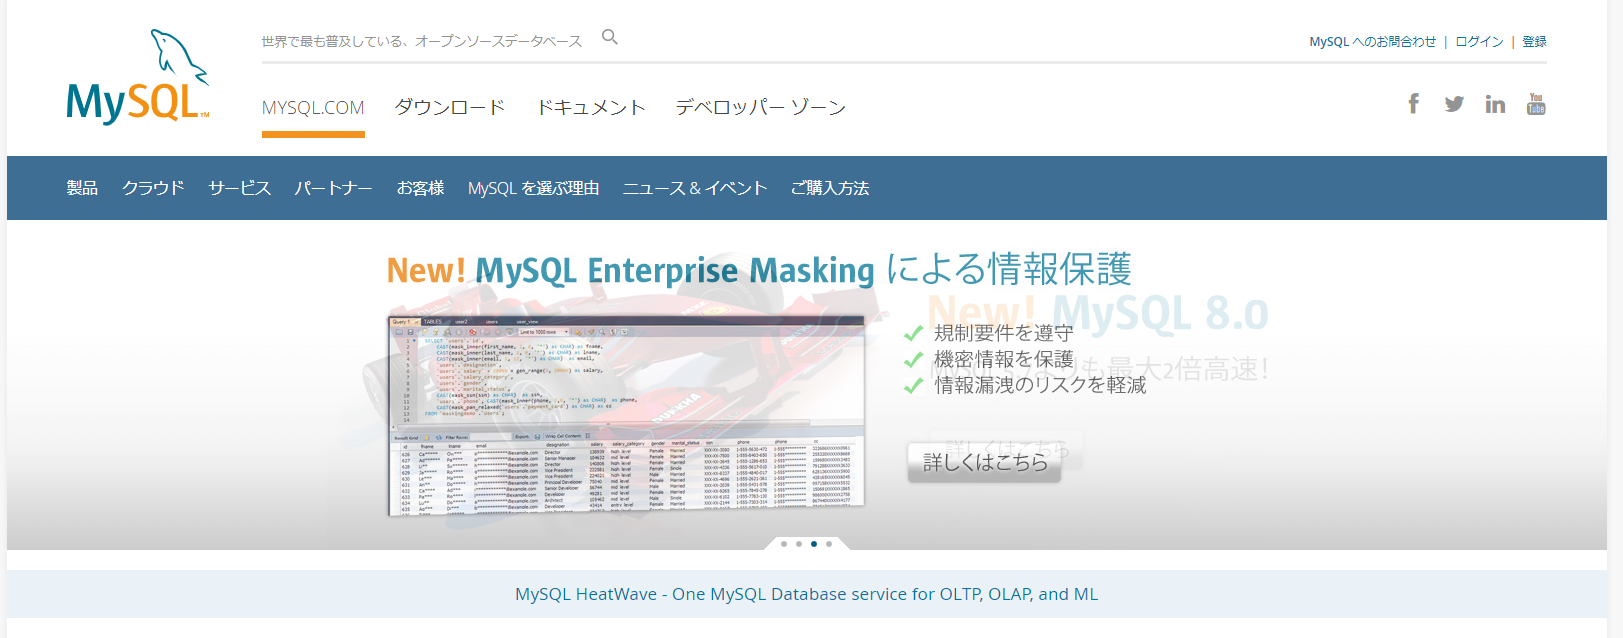Open the MySQL を選ぶ理由 menu
1623x638 pixels.
[x=534, y=188]
